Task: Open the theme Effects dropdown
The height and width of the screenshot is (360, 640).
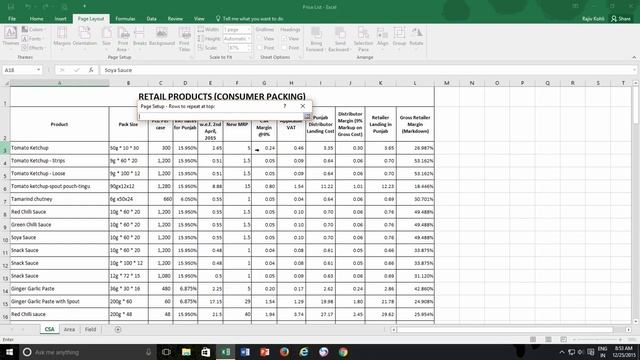Action: [x=33, y=48]
